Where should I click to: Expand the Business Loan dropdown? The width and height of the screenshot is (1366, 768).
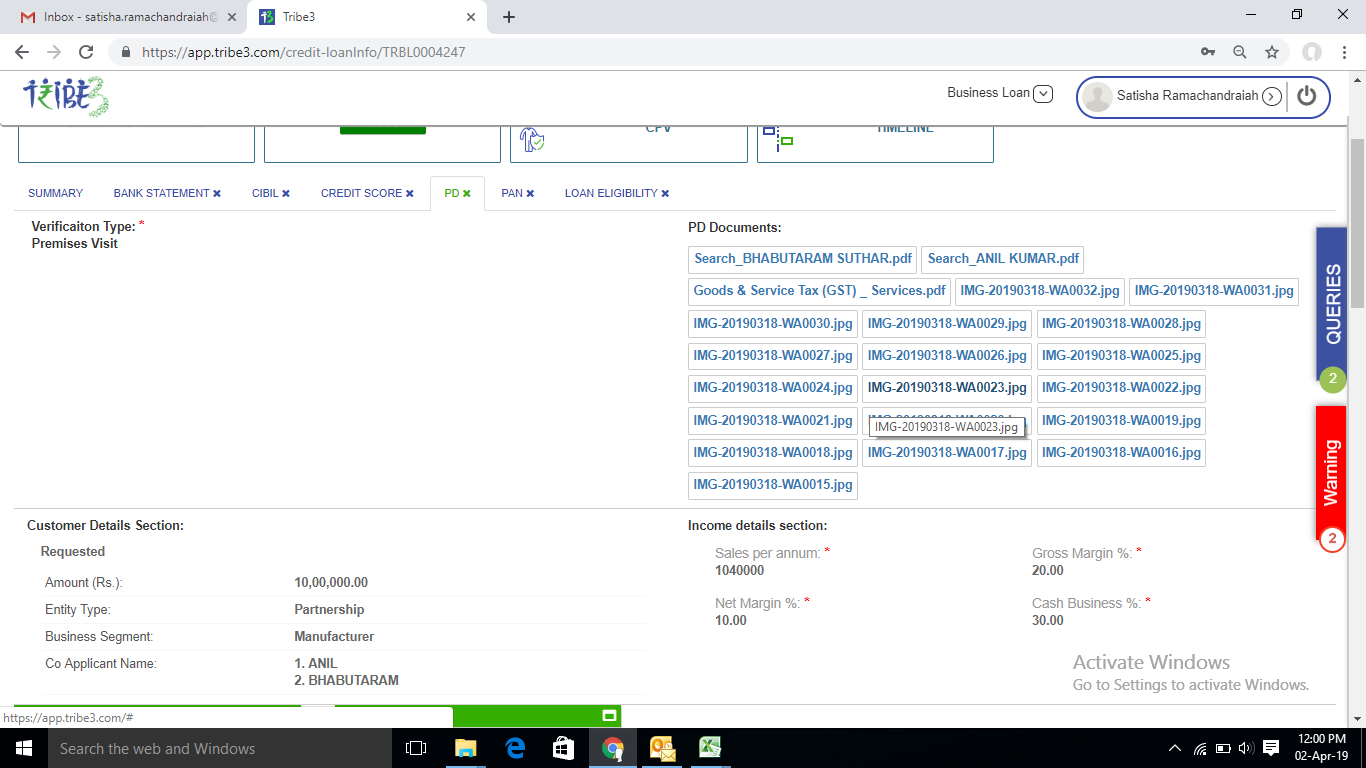coord(1043,93)
